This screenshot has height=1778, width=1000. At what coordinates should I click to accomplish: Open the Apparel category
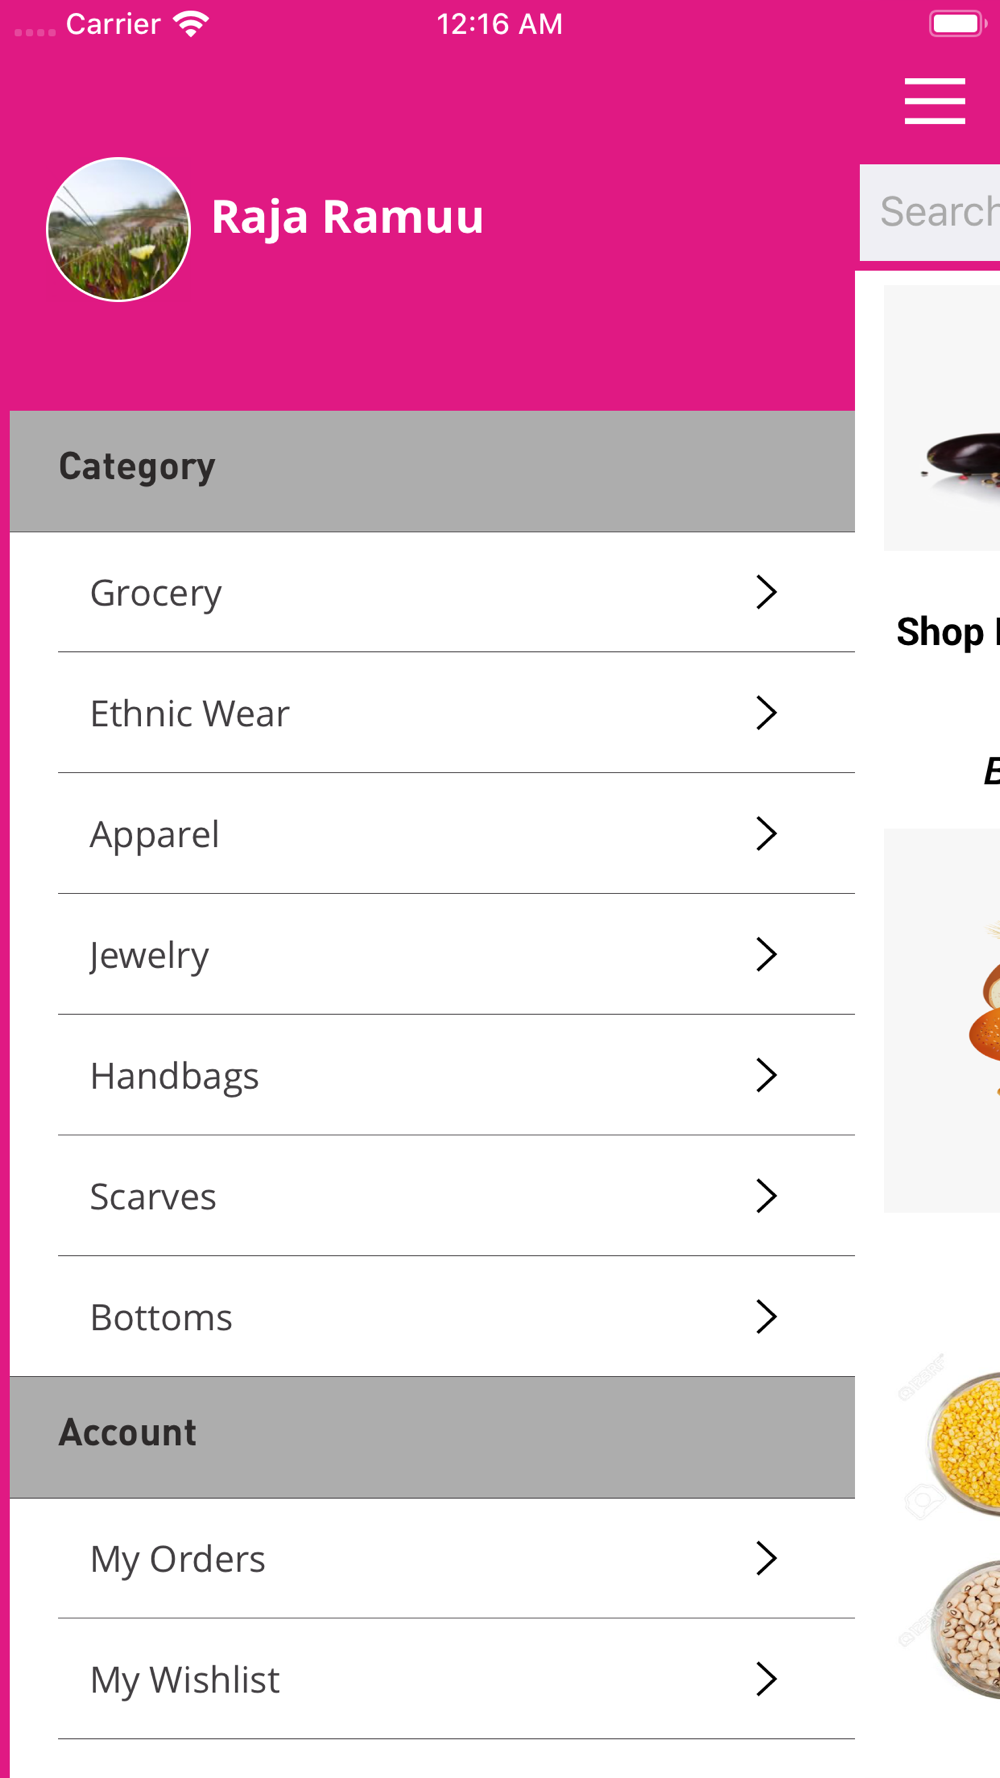click(x=155, y=835)
